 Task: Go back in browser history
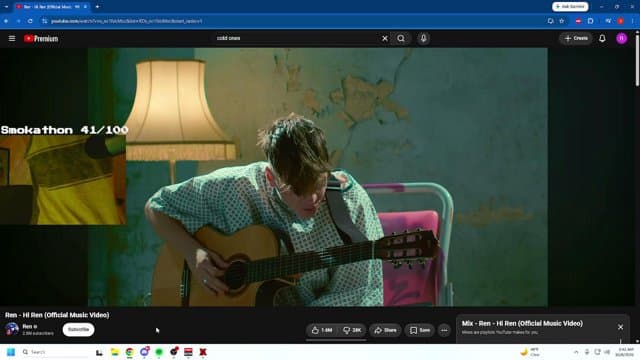coord(6,21)
